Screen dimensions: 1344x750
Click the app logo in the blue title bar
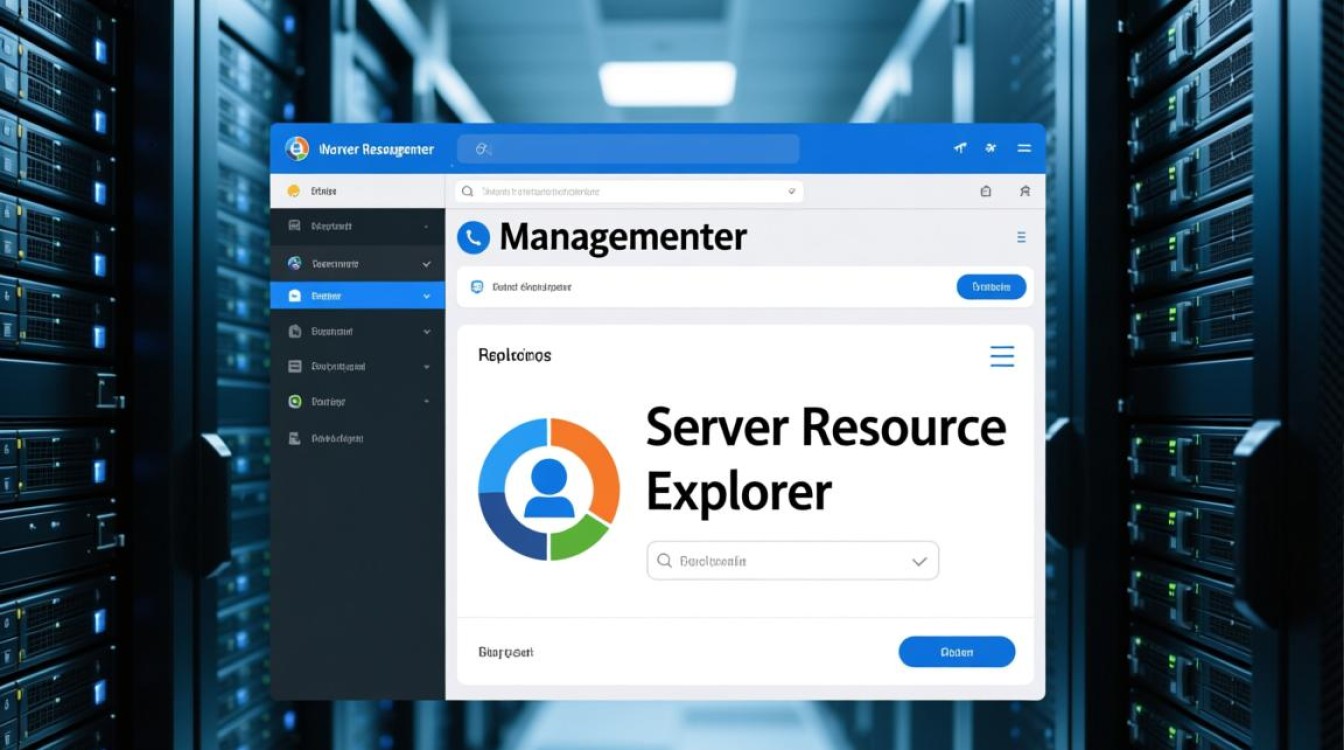click(x=297, y=149)
